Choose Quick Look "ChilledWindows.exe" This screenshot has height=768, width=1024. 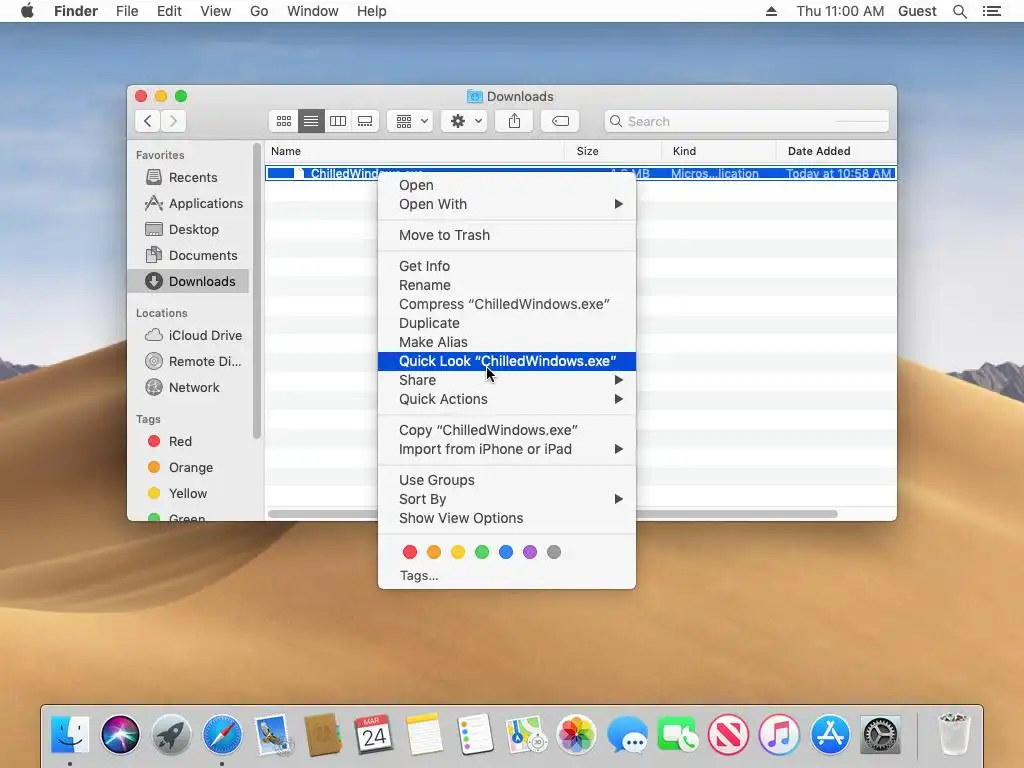coord(507,361)
